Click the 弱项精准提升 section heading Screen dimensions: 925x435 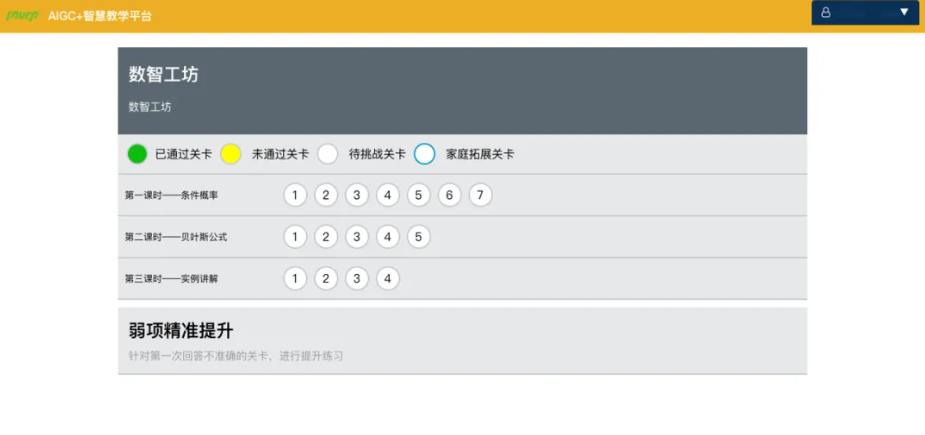pos(181,331)
